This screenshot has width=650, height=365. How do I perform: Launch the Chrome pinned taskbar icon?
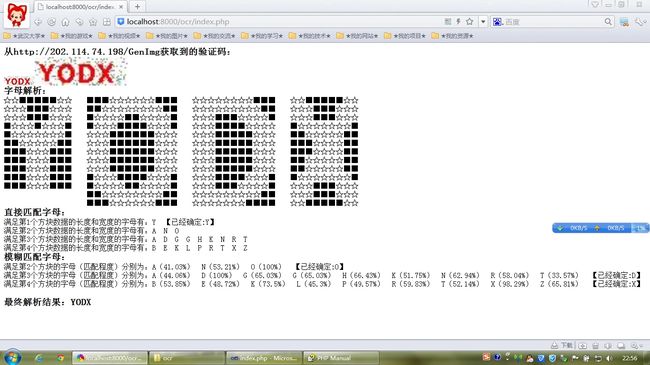(61, 358)
